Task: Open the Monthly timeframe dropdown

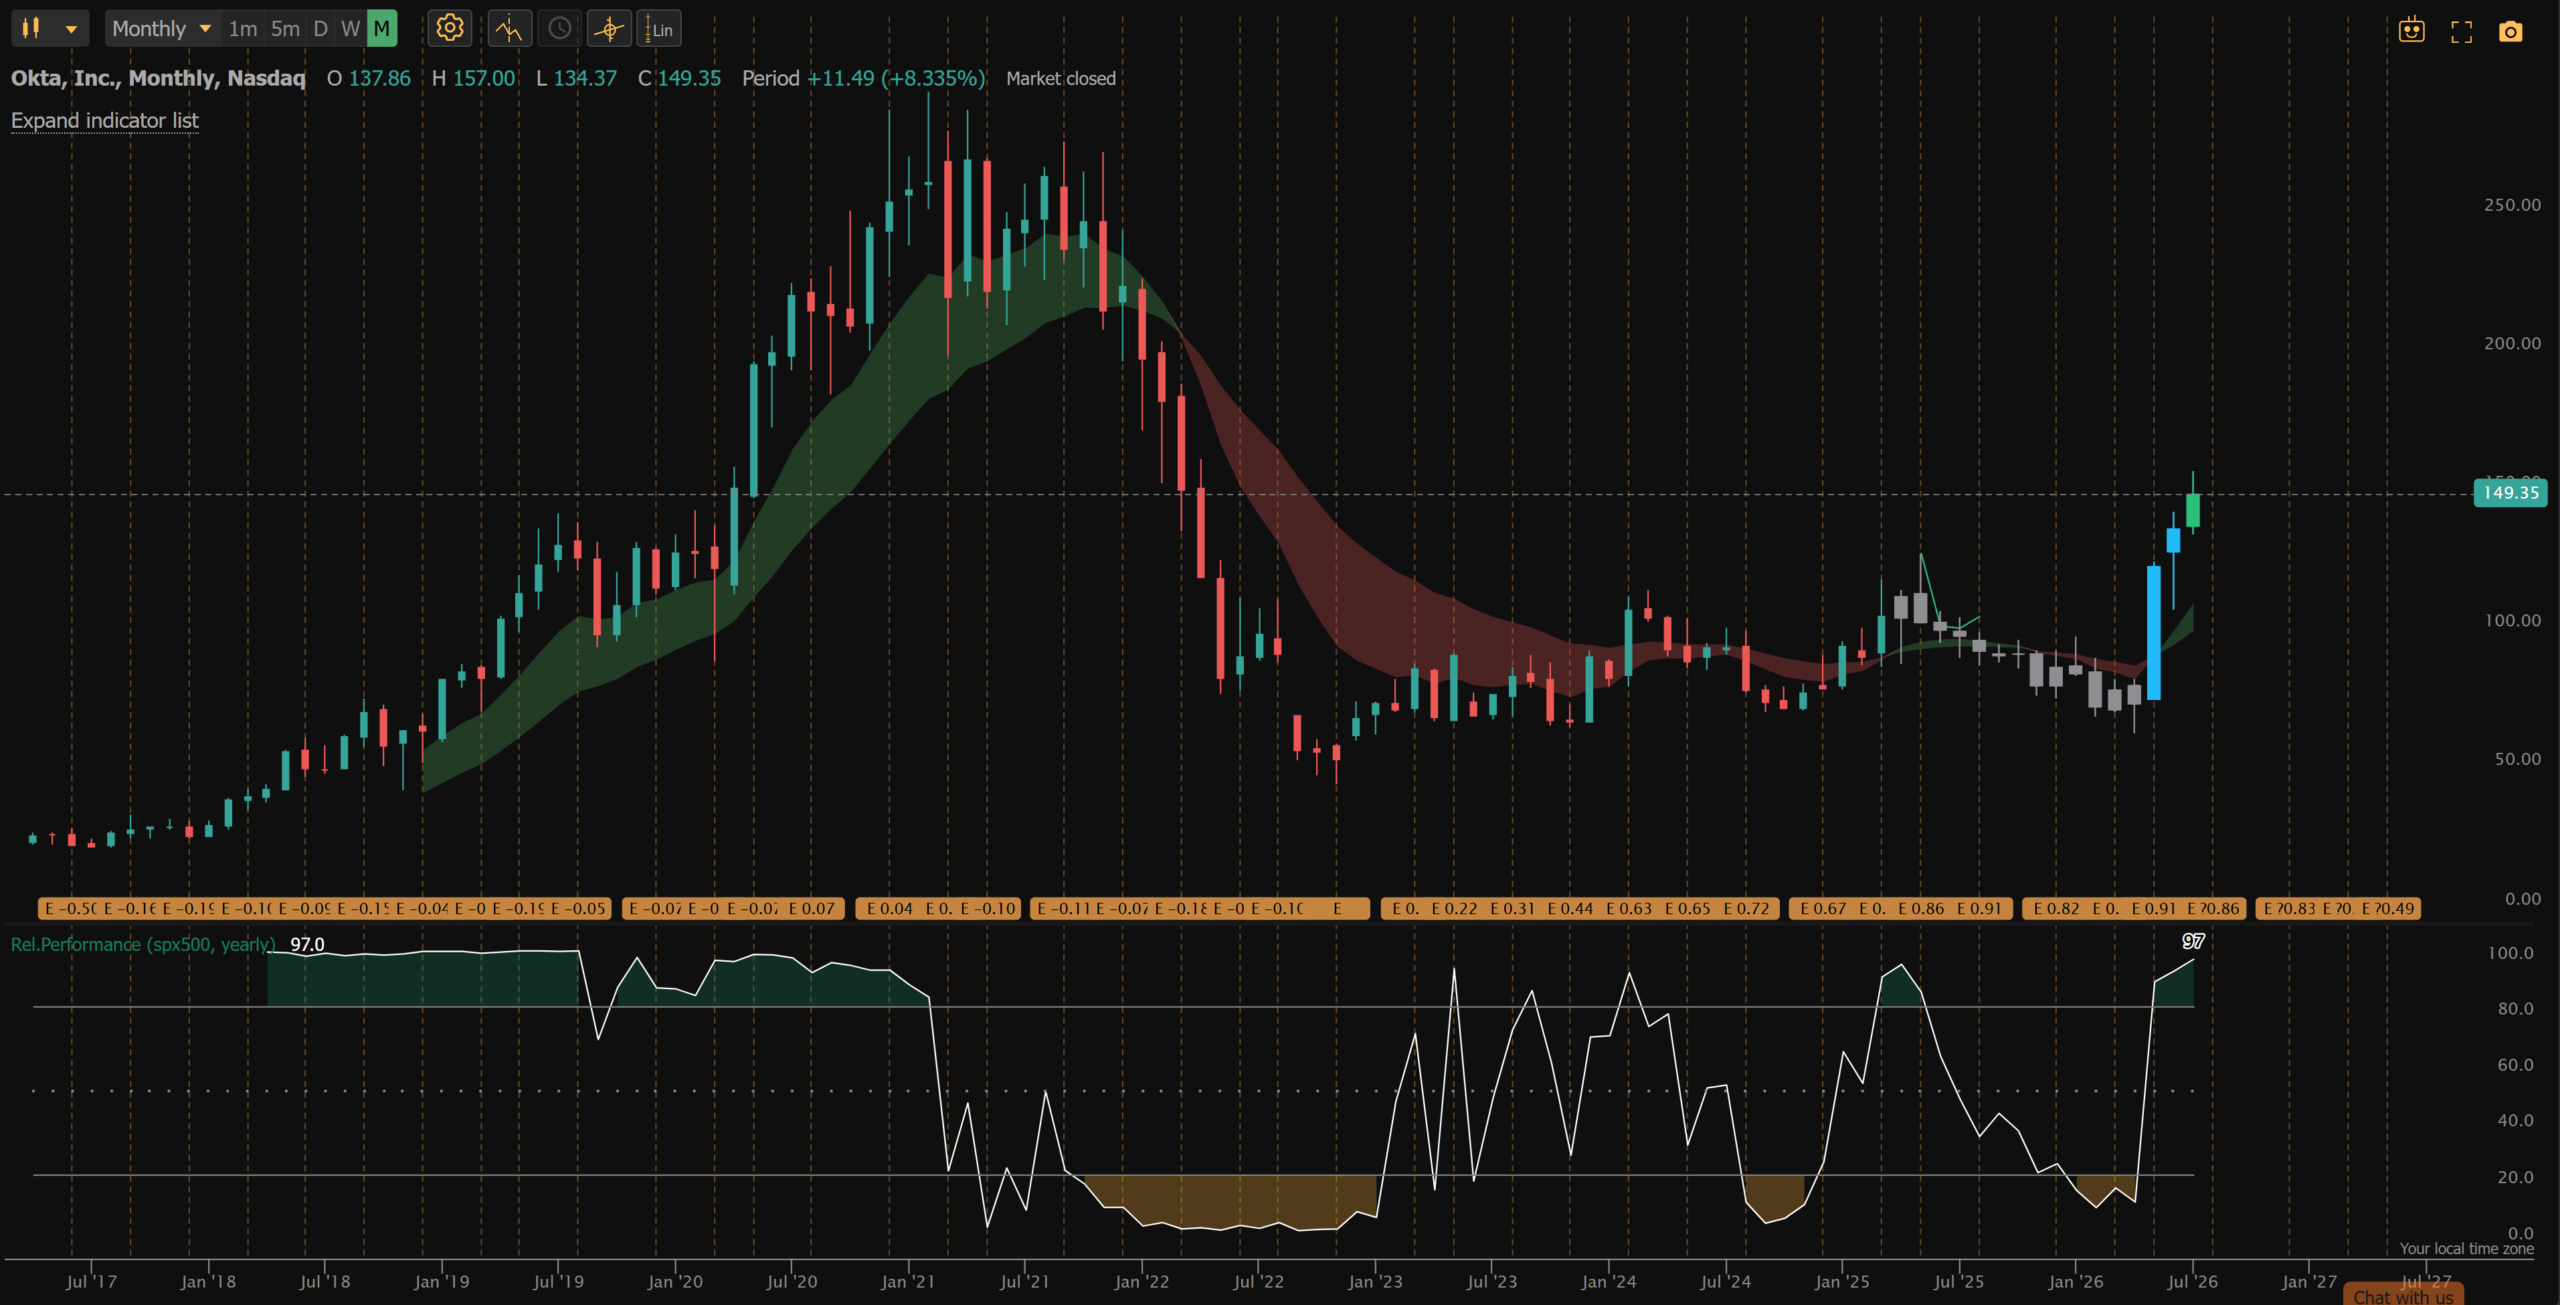Action: click(162, 29)
